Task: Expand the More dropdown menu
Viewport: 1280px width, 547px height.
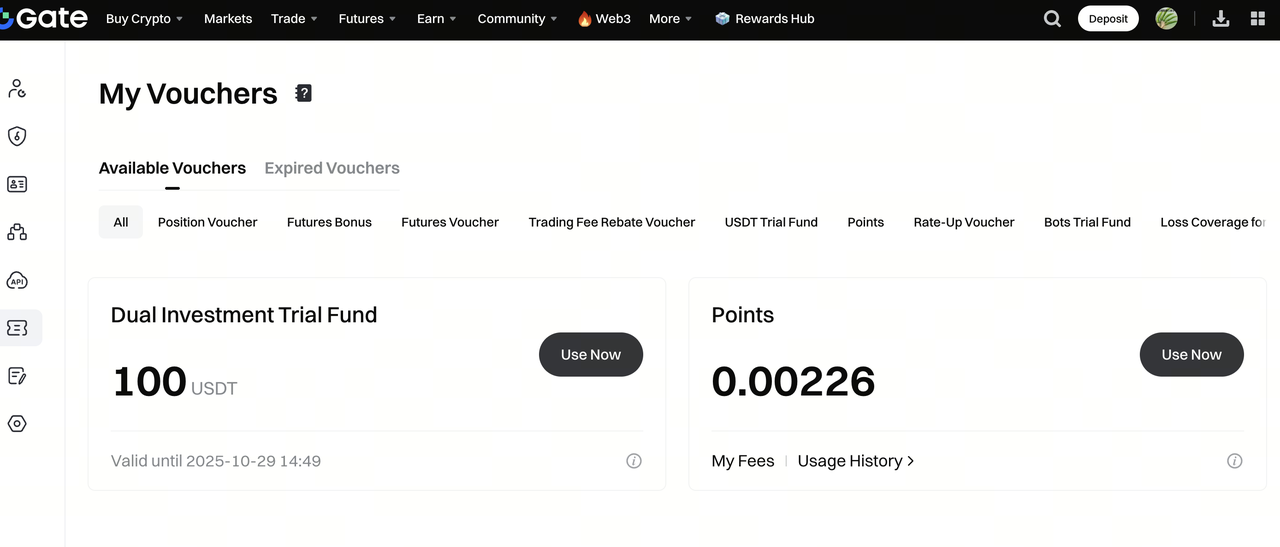Action: coord(670,19)
